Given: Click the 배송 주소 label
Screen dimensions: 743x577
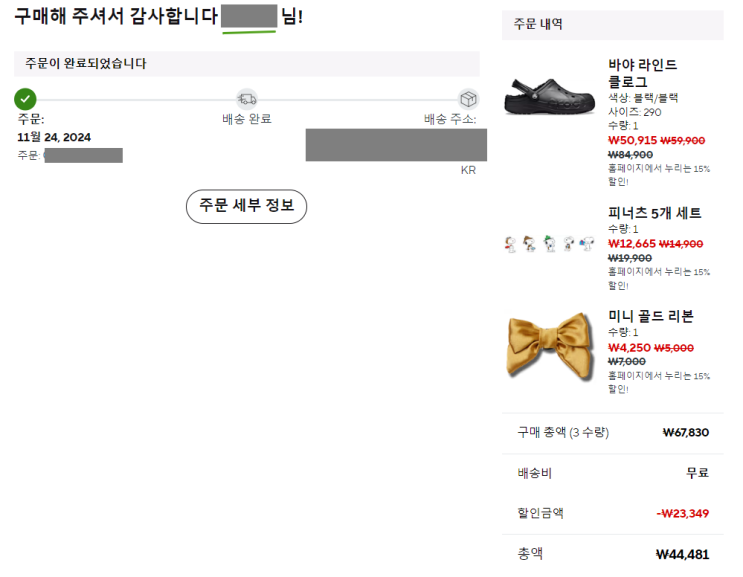Looking at the screenshot, I should [x=450, y=119].
